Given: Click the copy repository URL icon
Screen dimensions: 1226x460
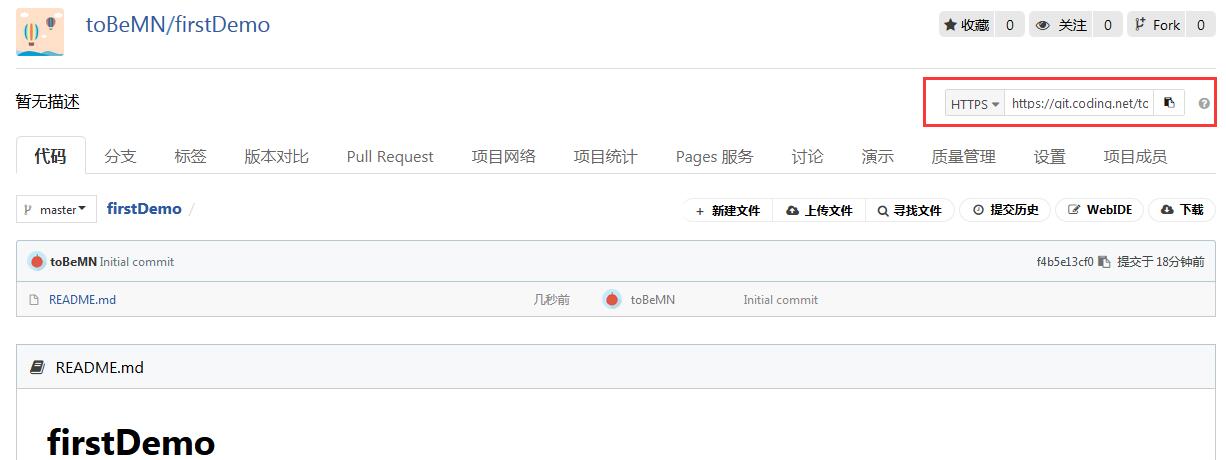Looking at the screenshot, I should point(1169,103).
